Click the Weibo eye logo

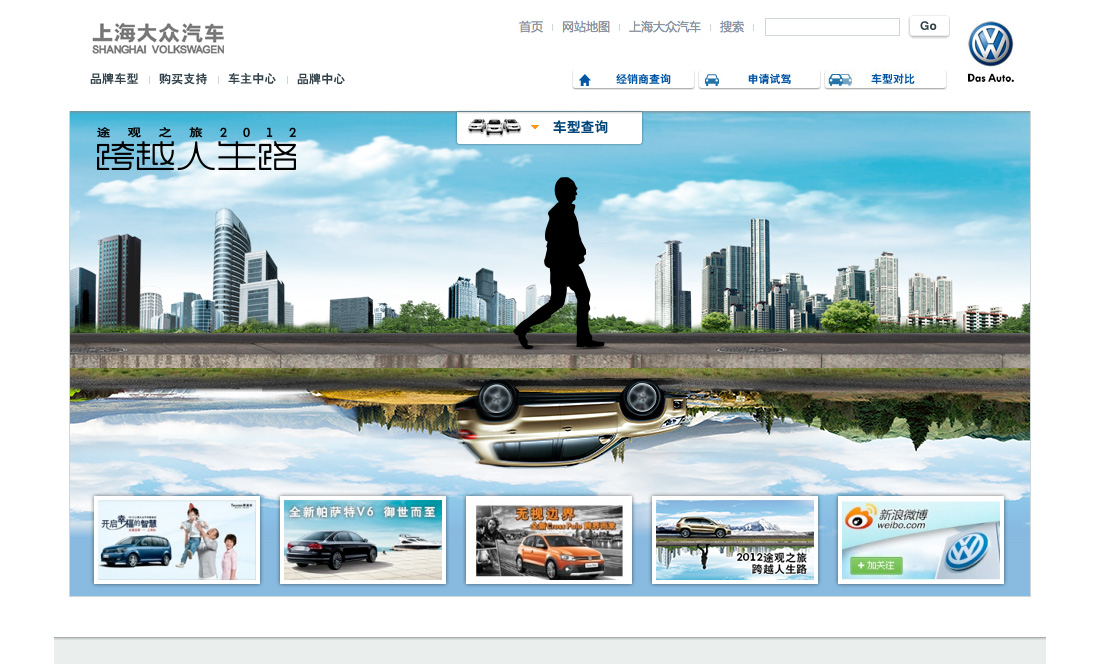[859, 518]
